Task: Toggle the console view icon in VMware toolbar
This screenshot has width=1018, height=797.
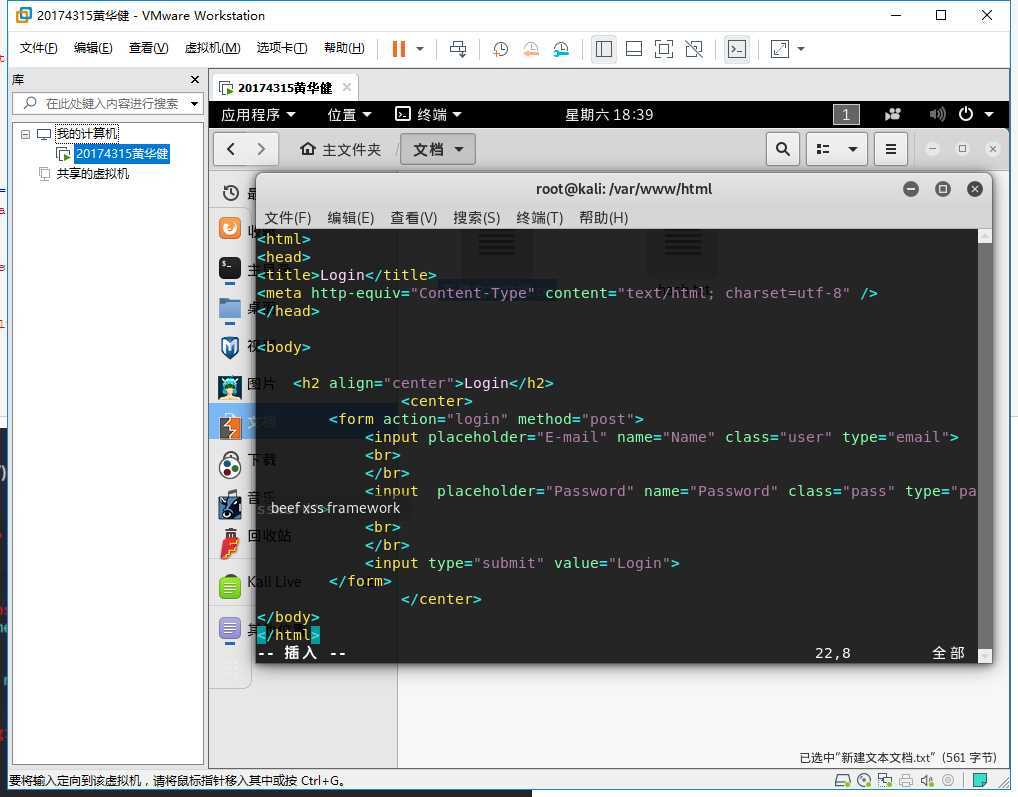Action: [737, 49]
